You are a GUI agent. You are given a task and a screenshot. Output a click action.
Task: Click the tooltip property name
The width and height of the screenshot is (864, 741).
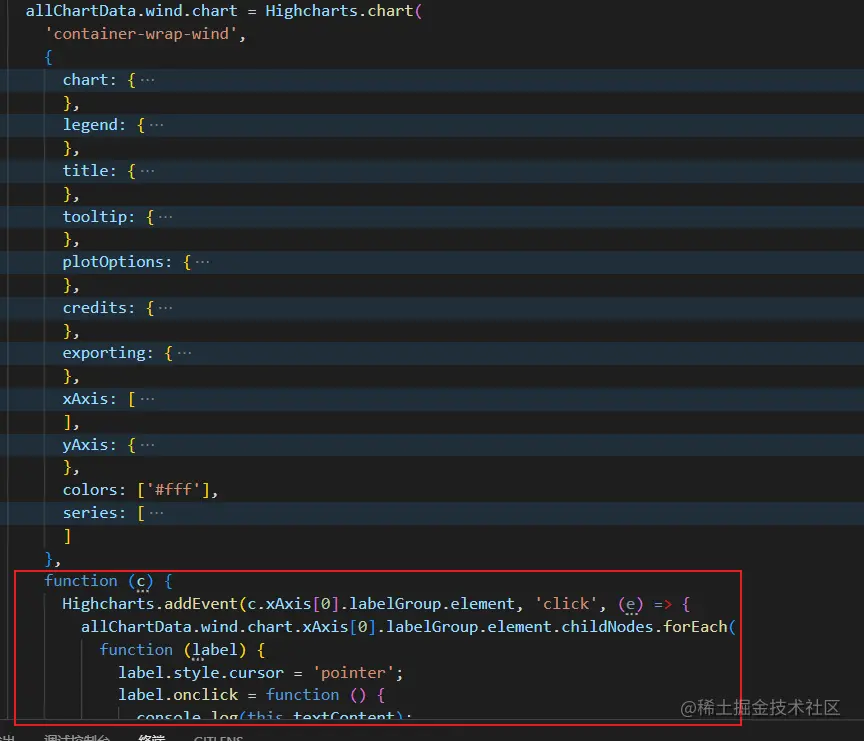click(95, 217)
